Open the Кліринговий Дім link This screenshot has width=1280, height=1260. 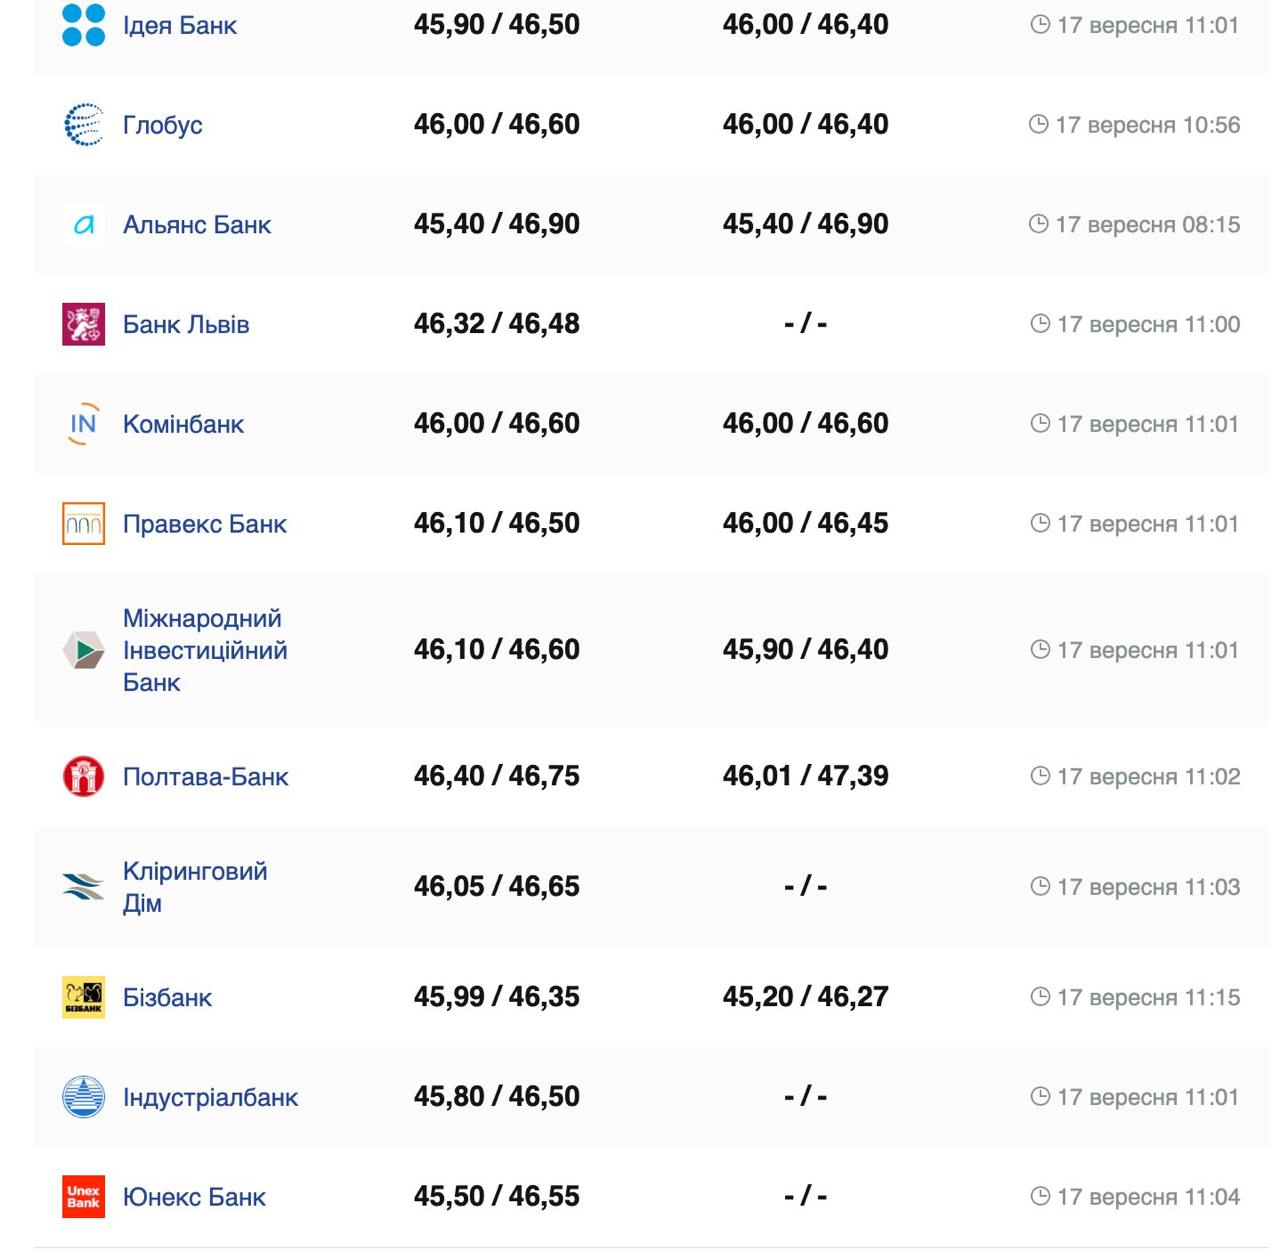tap(194, 886)
